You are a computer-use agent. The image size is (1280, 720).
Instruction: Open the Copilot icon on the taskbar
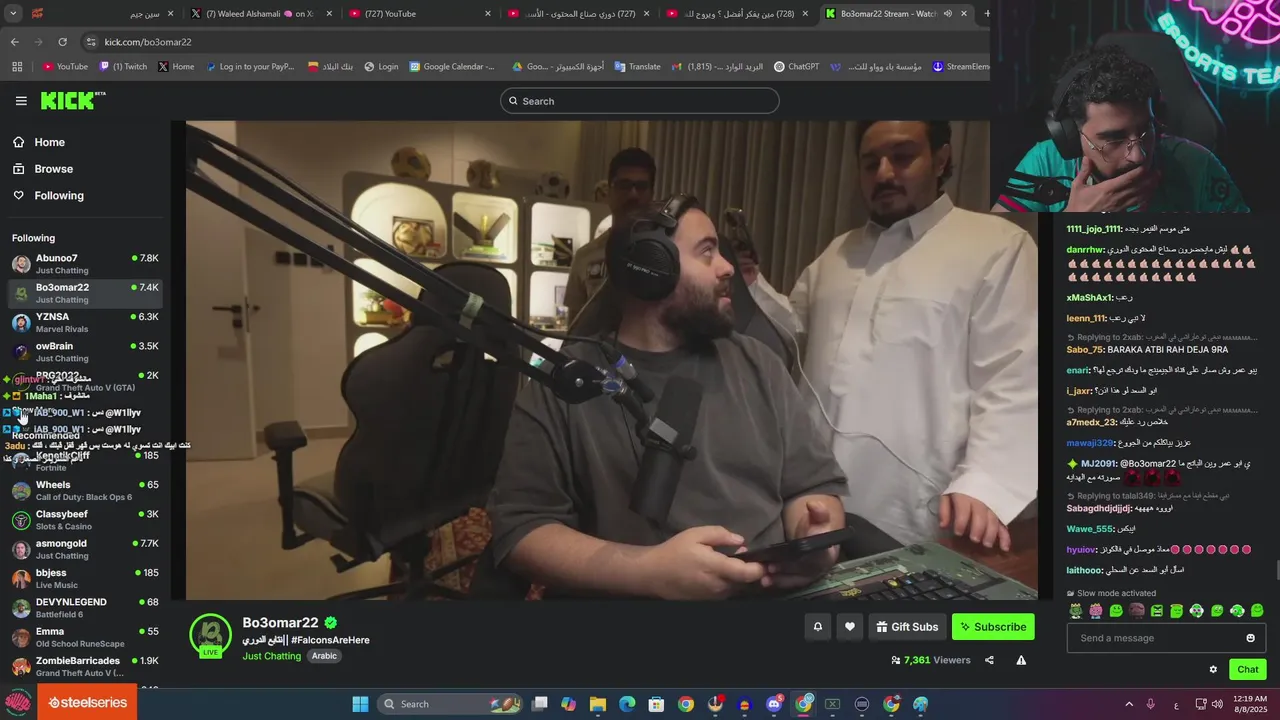coord(568,704)
